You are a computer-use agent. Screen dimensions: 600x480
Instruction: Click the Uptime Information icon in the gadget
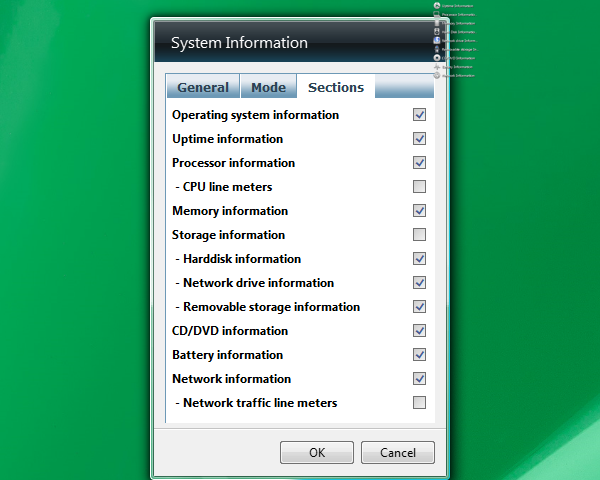pos(437,5)
